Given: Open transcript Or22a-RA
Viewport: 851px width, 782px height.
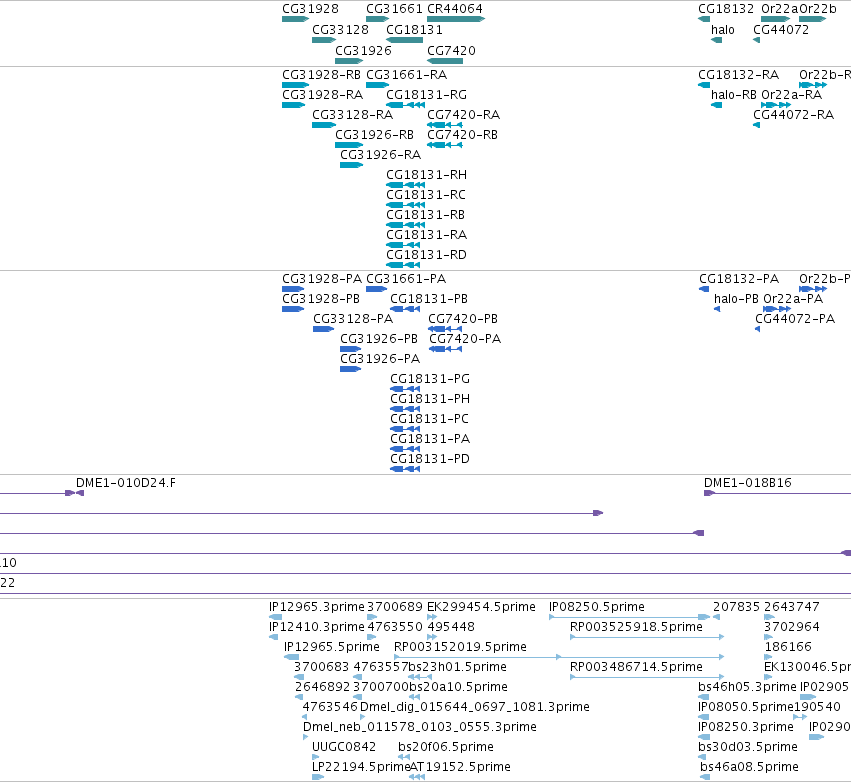Looking at the screenshot, I should coord(776,105).
